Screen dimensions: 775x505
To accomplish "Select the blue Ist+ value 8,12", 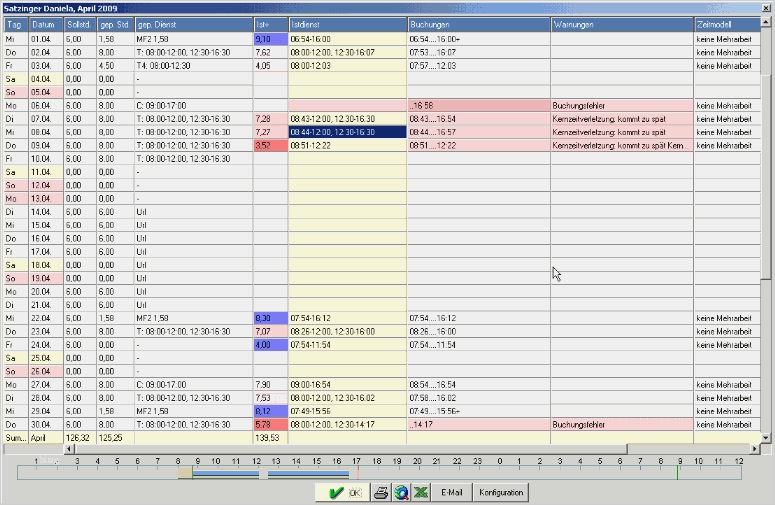I will tap(270, 411).
